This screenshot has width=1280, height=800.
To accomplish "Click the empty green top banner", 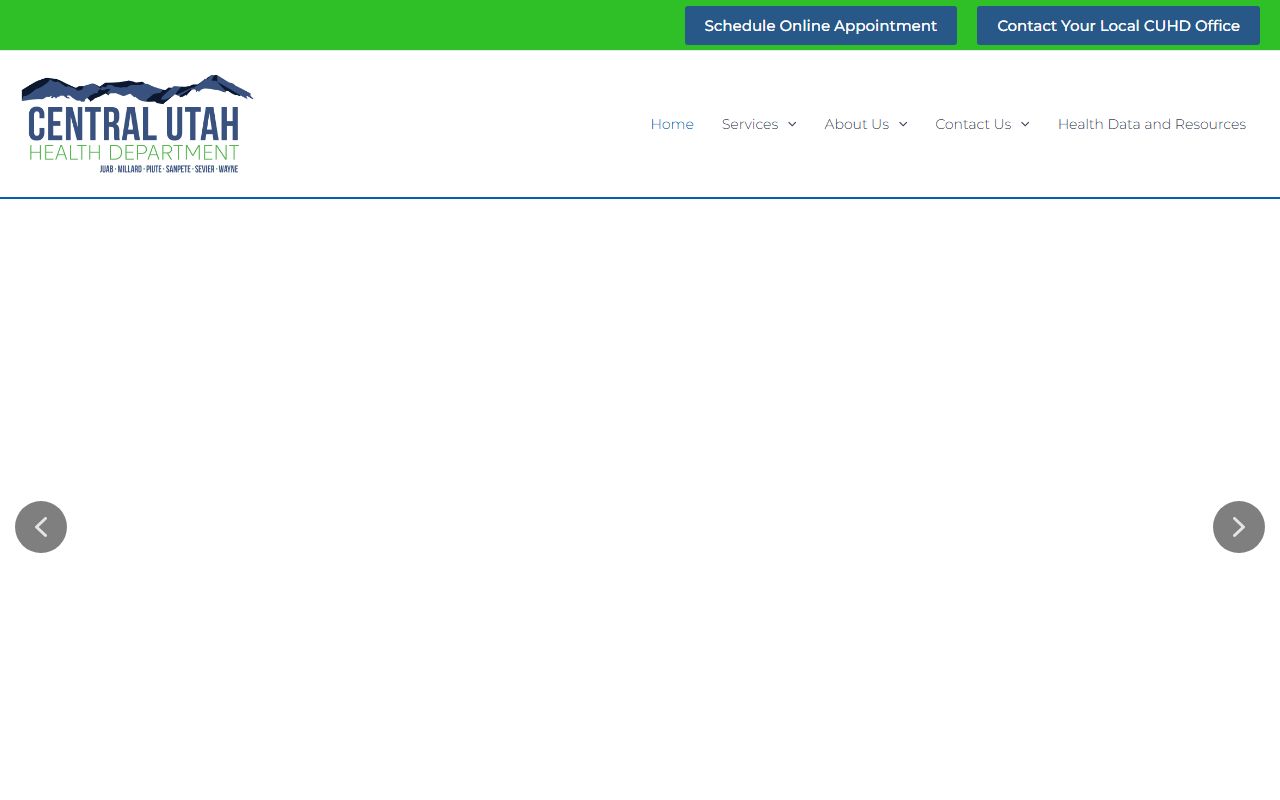I will [340, 25].
